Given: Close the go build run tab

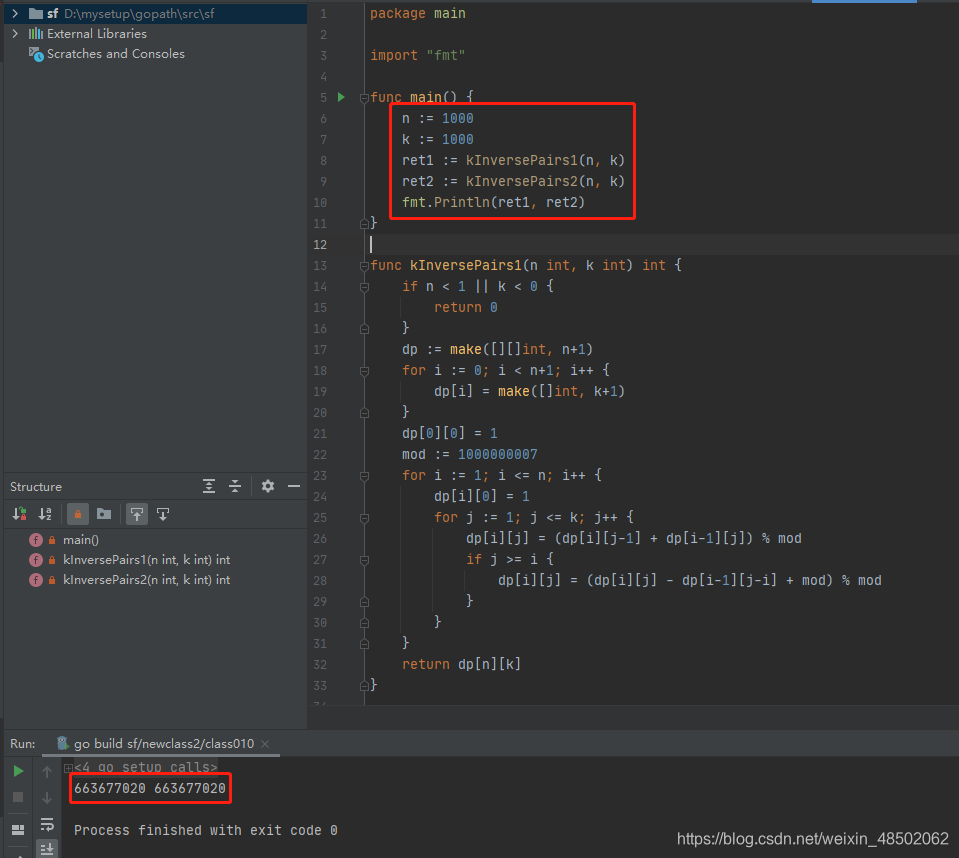Looking at the screenshot, I should [x=265, y=744].
